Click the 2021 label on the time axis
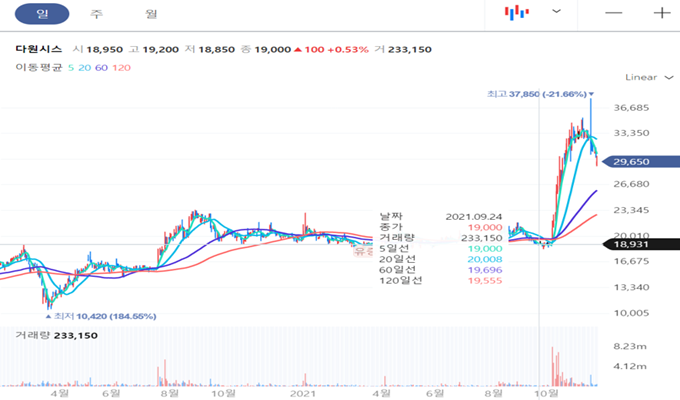Screen dimensions: 680x400 303,393
